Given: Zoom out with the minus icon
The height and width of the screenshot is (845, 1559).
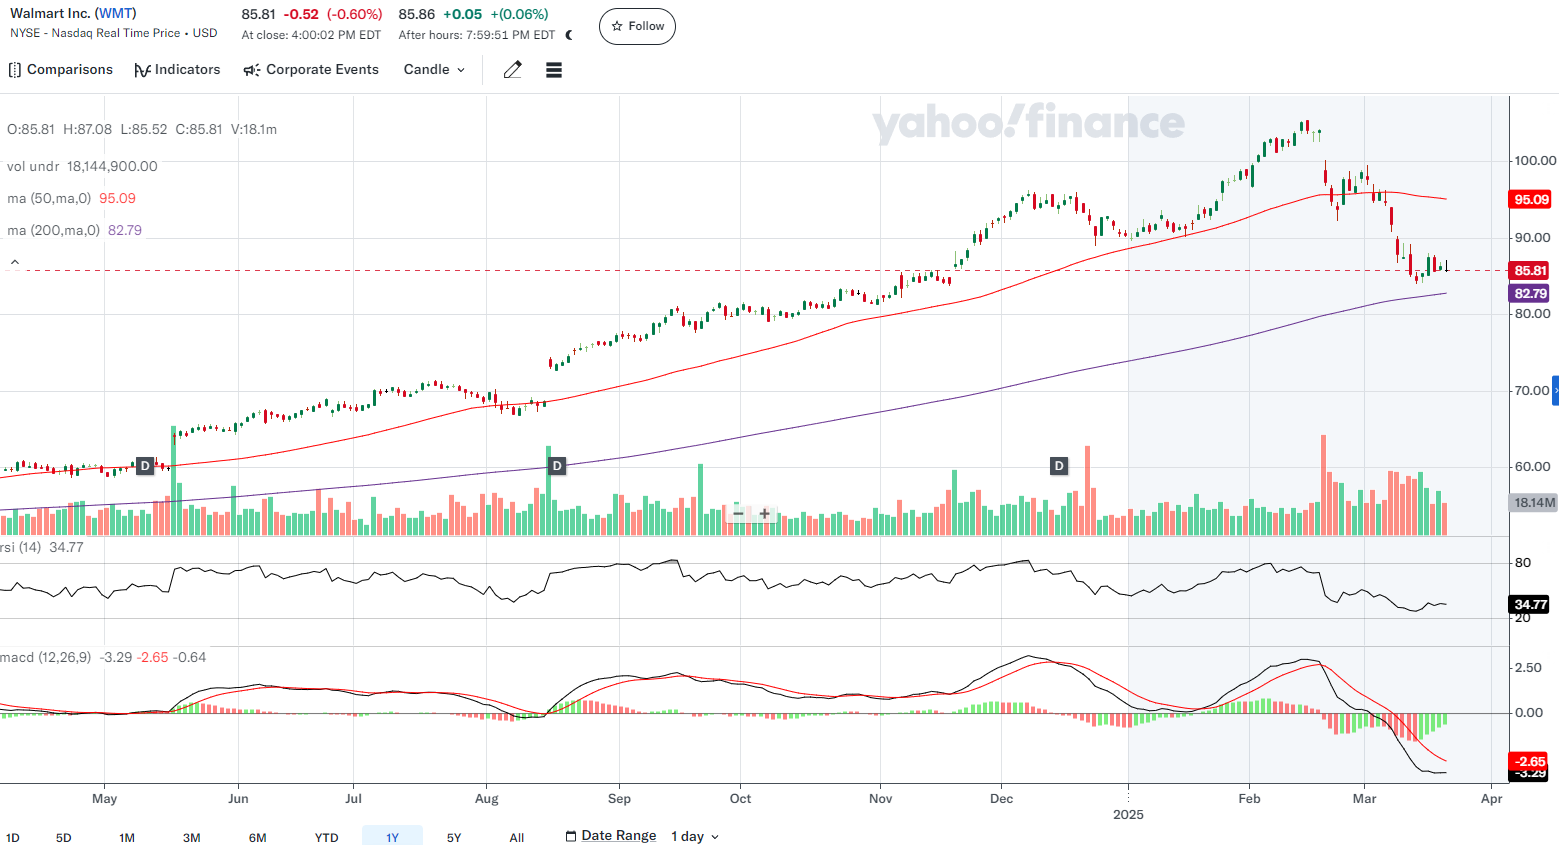Looking at the screenshot, I should [738, 514].
